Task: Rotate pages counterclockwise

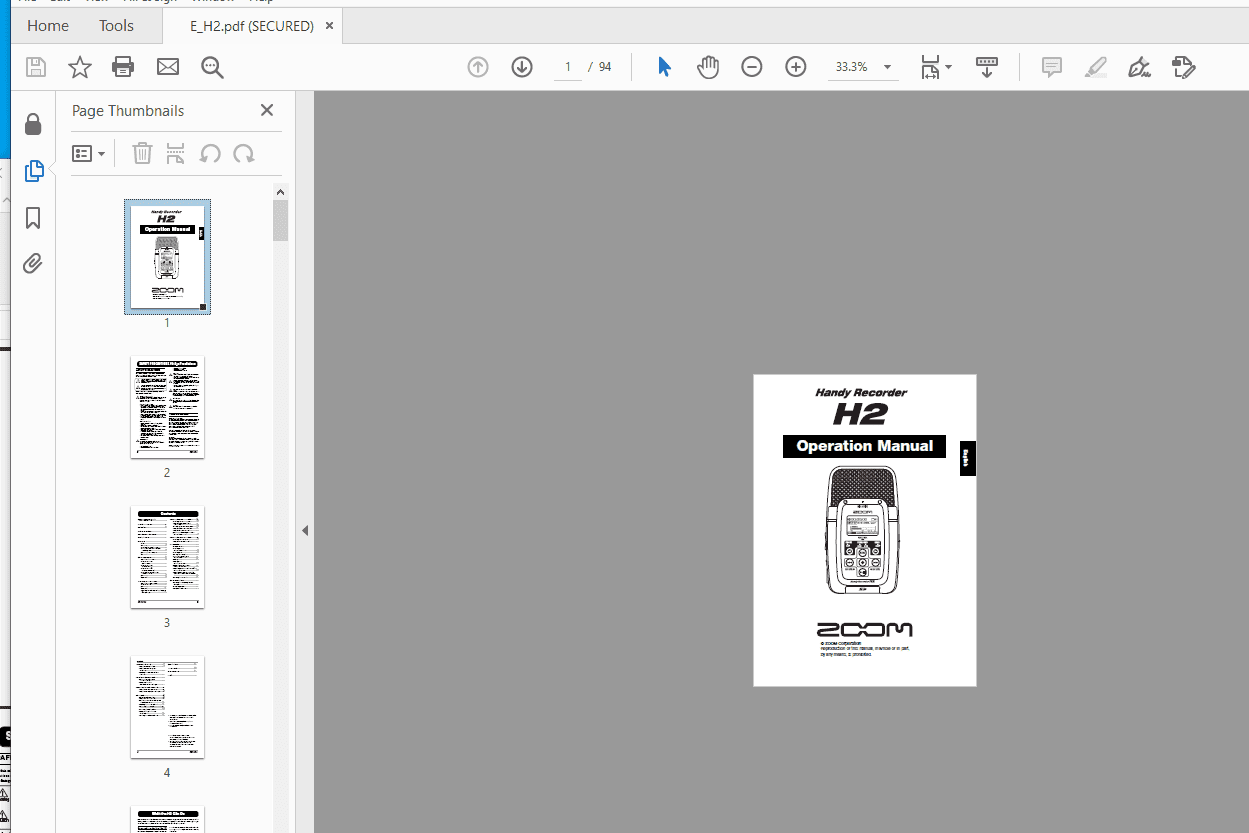Action: pos(210,153)
